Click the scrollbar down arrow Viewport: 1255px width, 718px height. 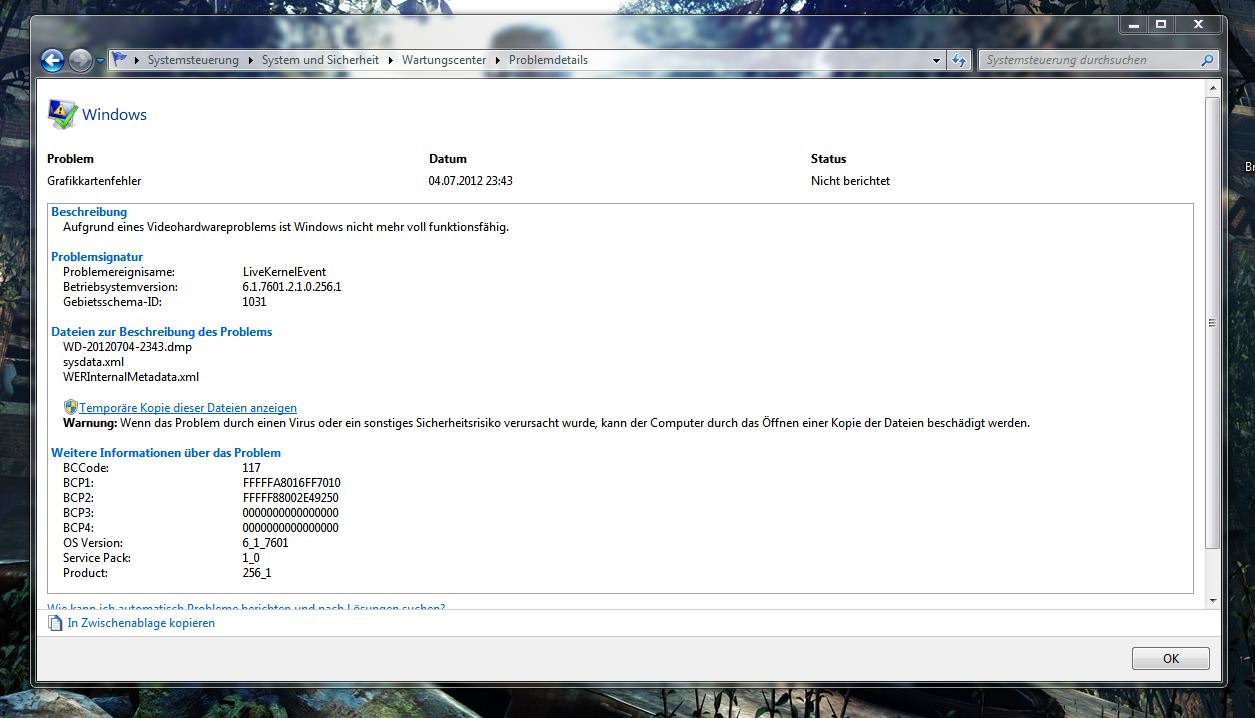(x=1212, y=601)
